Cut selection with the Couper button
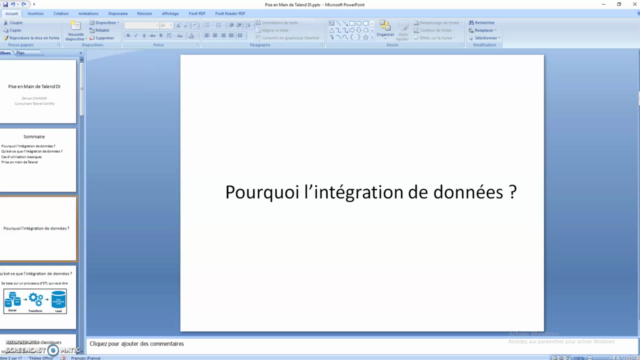 (13, 23)
